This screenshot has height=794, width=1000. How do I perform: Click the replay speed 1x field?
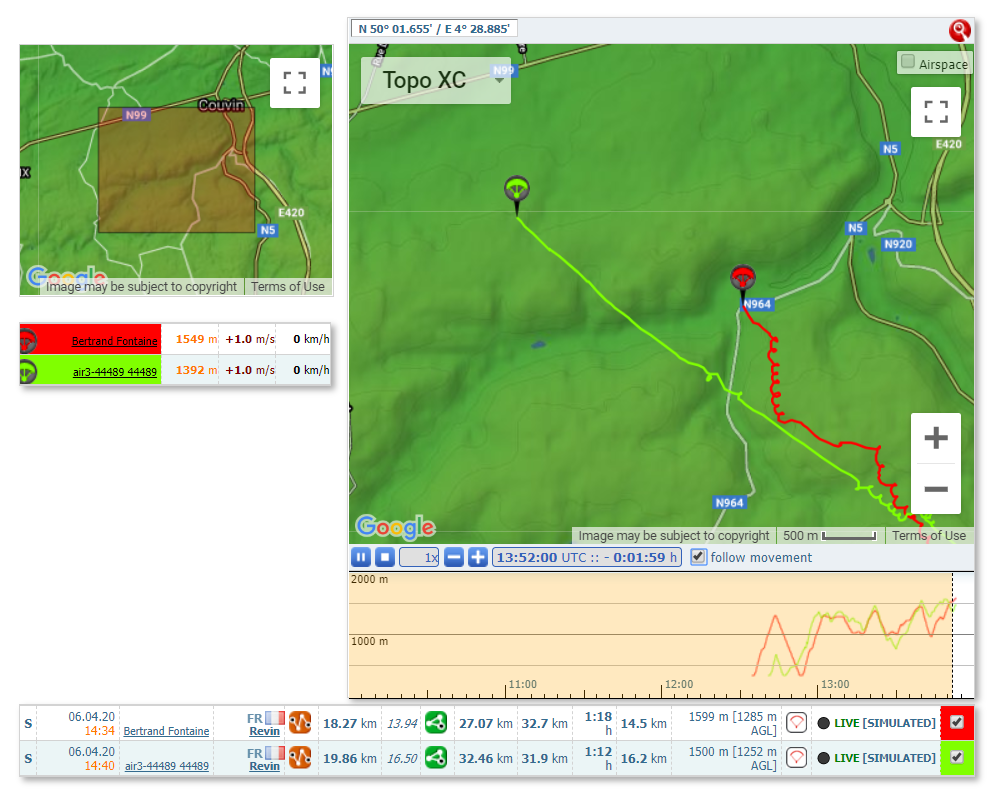[419, 557]
